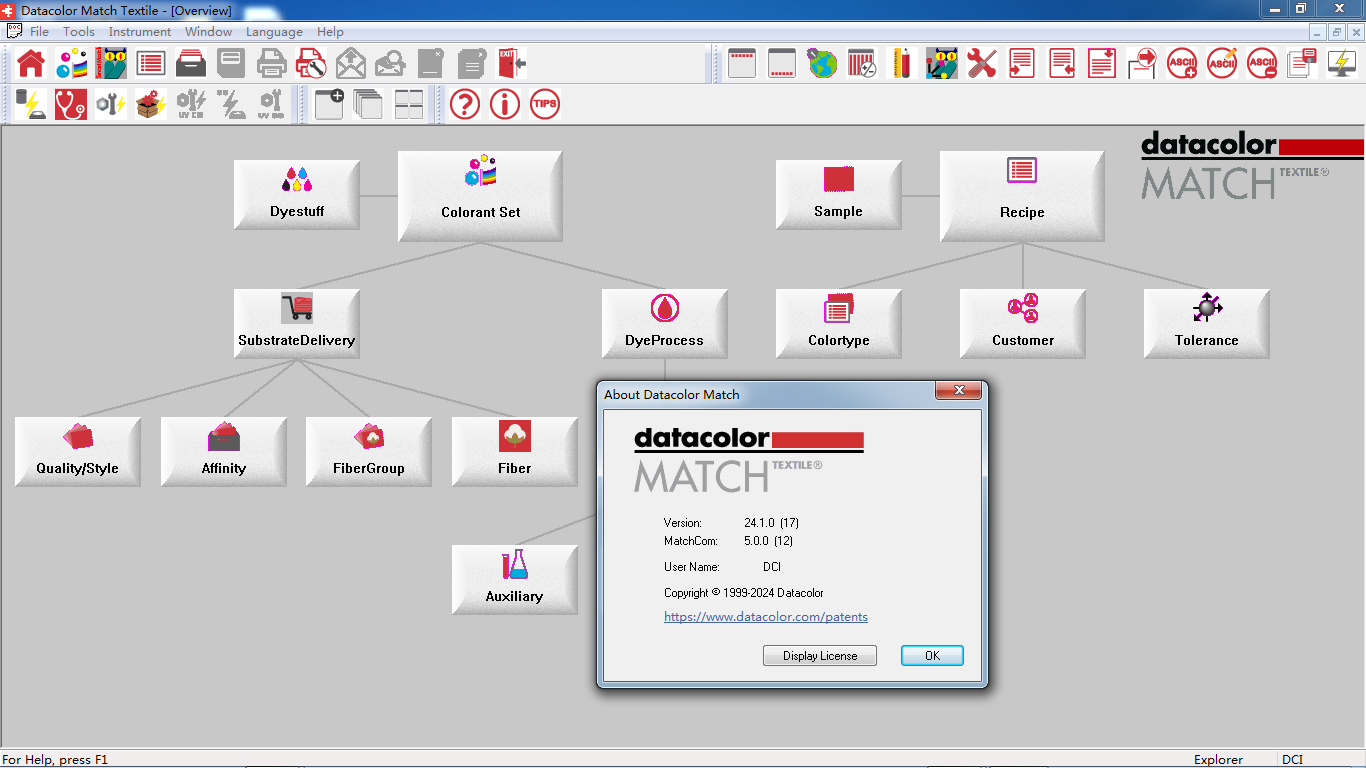Click the cascade windows toolbar icon
The height and width of the screenshot is (768, 1366).
tap(369, 104)
